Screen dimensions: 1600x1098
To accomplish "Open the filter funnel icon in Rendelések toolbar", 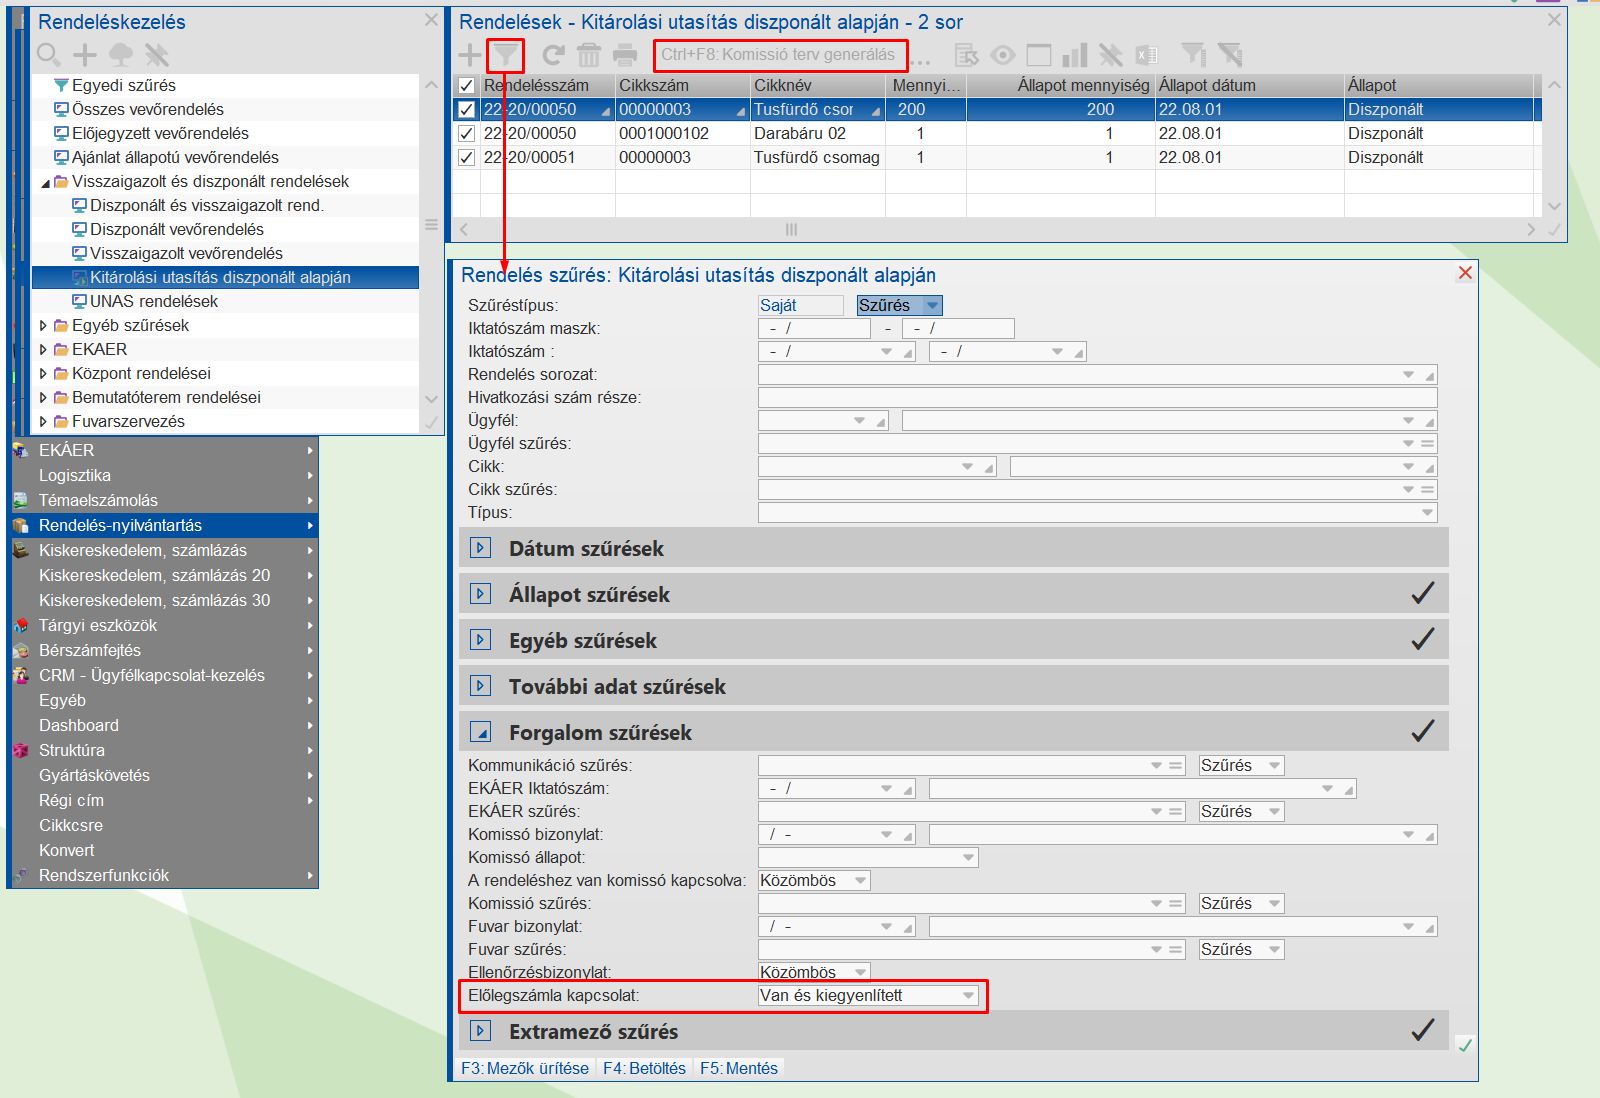I will [506, 55].
